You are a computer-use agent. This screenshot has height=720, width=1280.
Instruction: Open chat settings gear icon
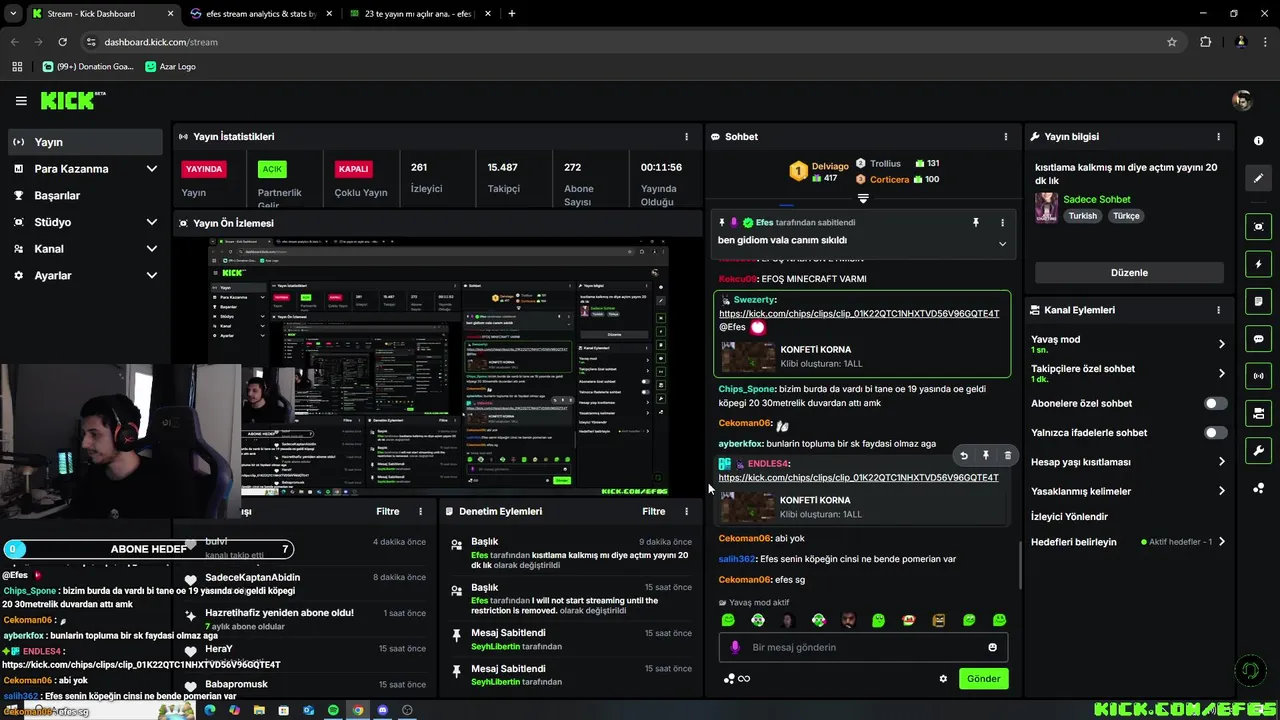point(943,678)
